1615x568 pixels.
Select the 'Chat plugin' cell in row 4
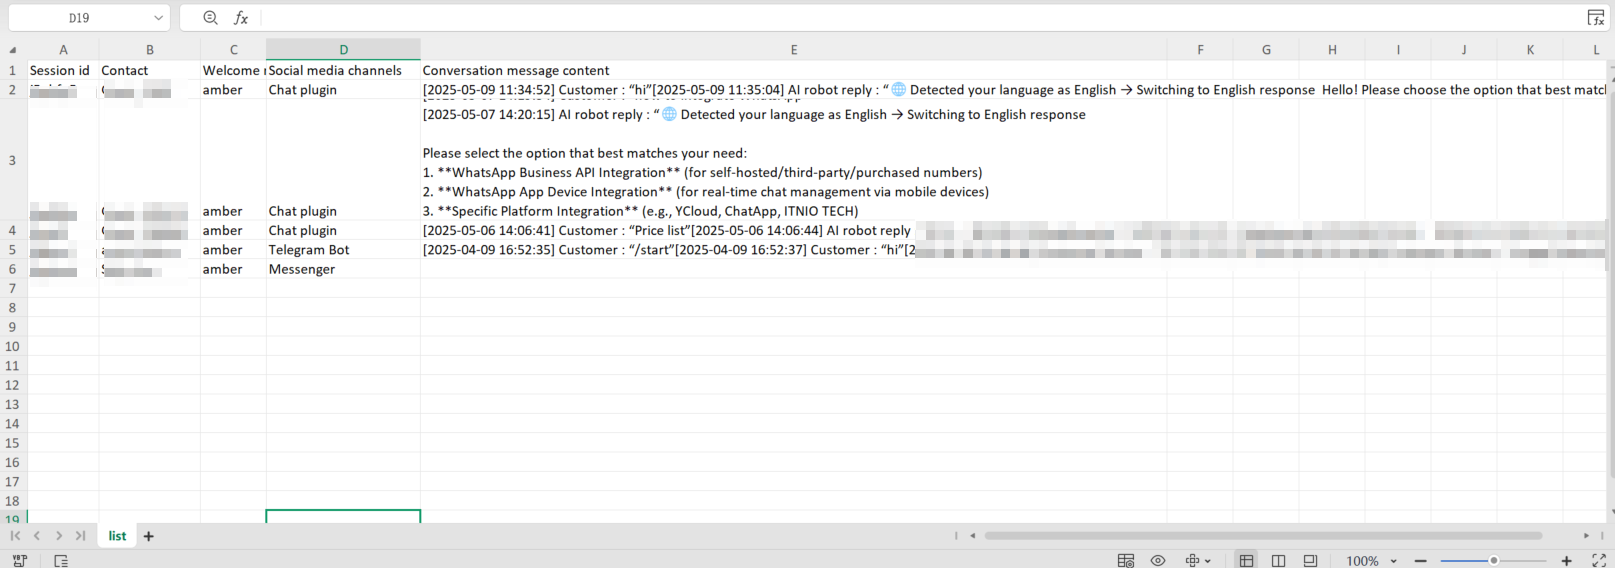(343, 231)
